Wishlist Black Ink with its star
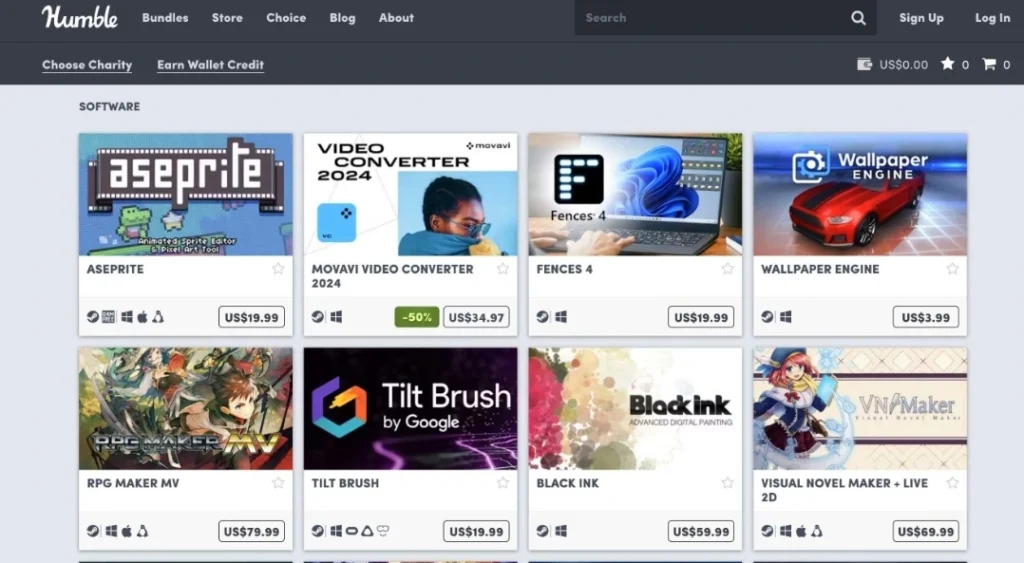The height and width of the screenshot is (563, 1024). coord(728,483)
